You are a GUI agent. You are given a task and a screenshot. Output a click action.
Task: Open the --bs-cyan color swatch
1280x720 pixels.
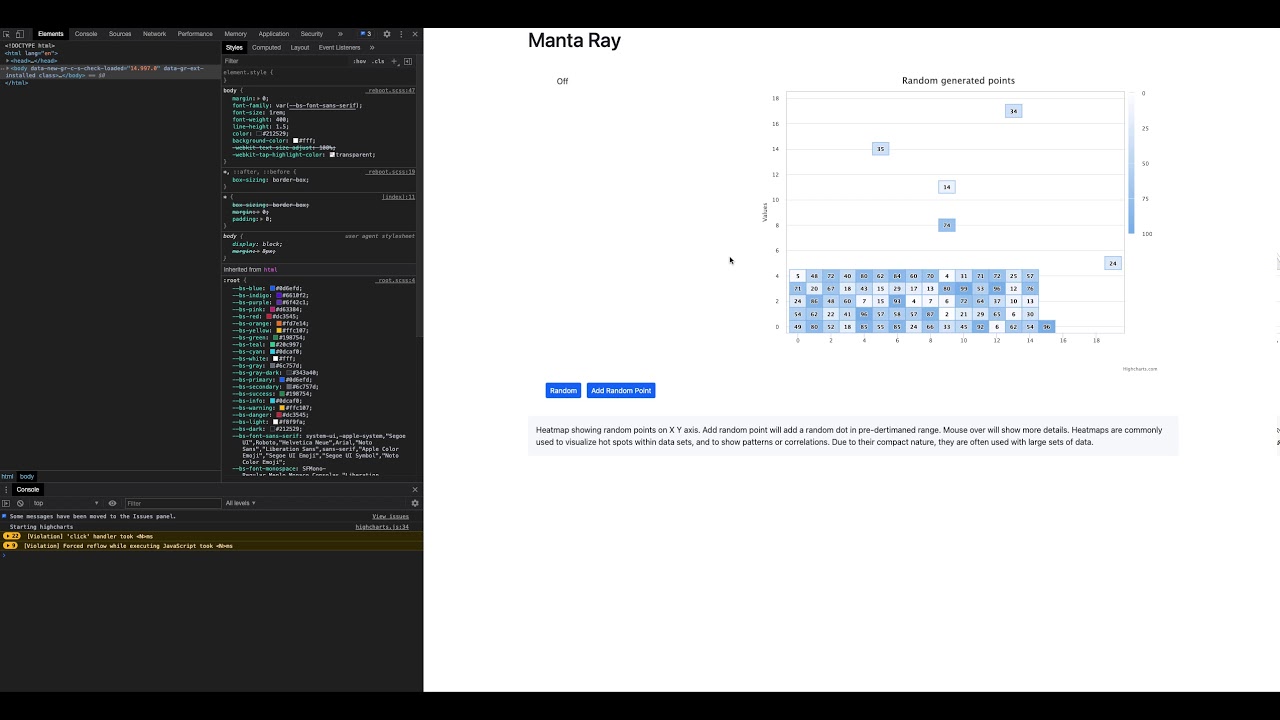[270, 352]
